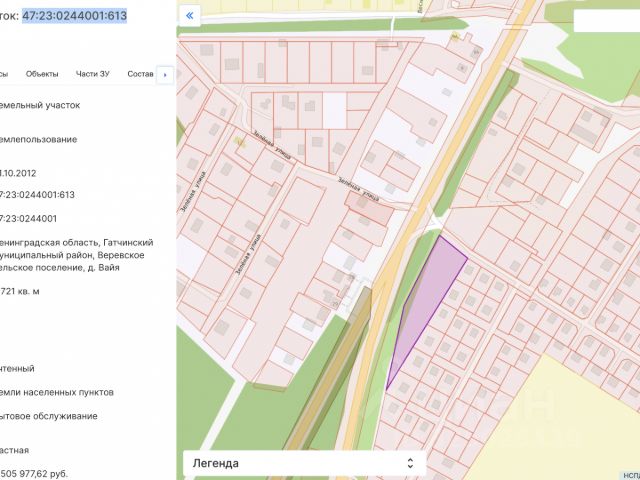Click the parcel address ending in д. Вайя
The height and width of the screenshot is (480, 640).
(x=76, y=255)
